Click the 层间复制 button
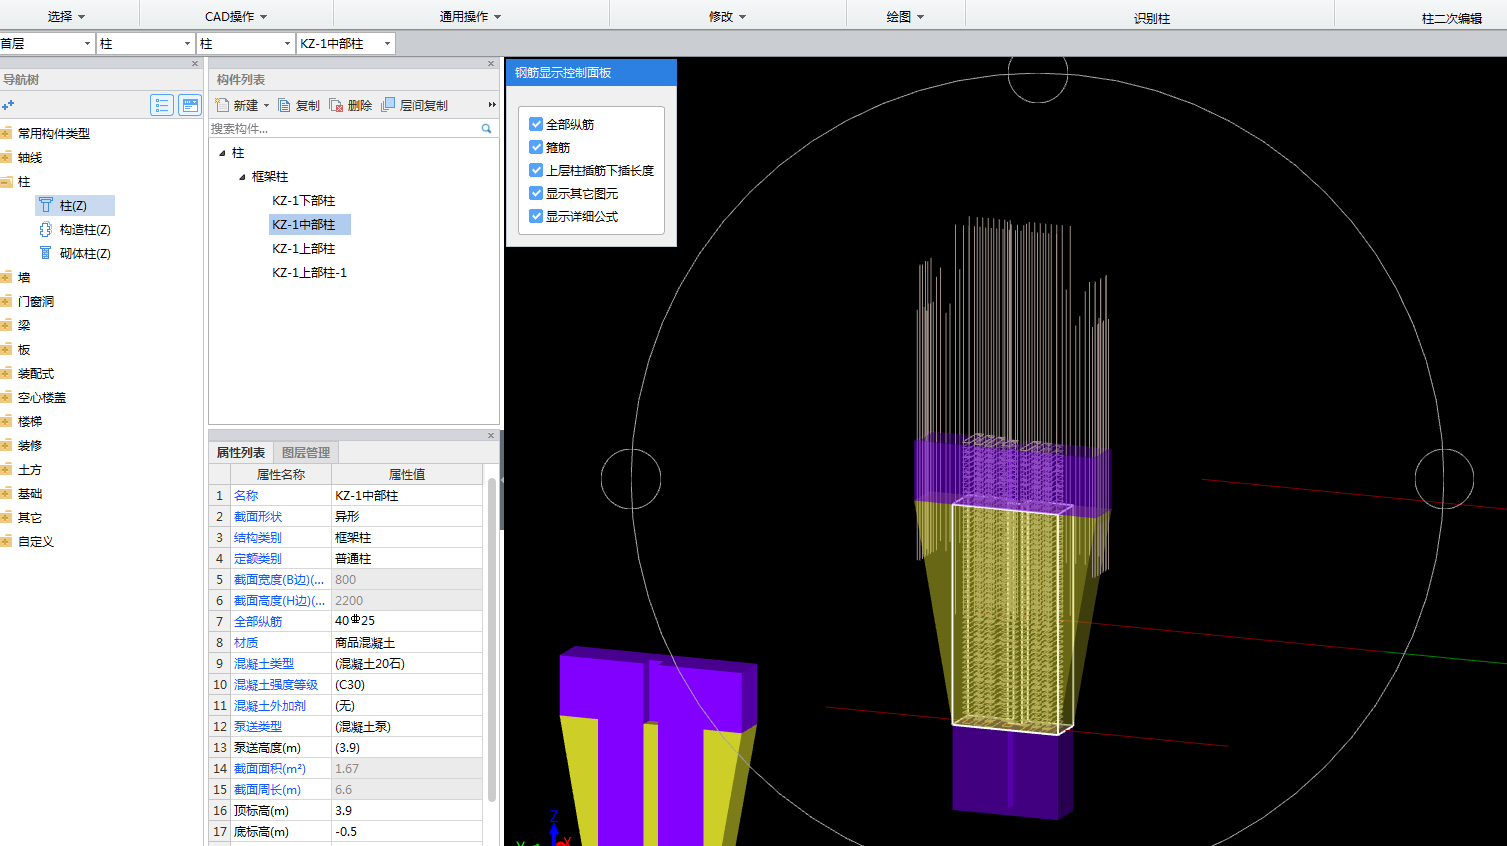 414,105
